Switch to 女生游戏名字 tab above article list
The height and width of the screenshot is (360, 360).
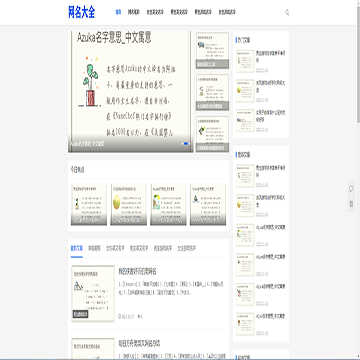[187, 248]
